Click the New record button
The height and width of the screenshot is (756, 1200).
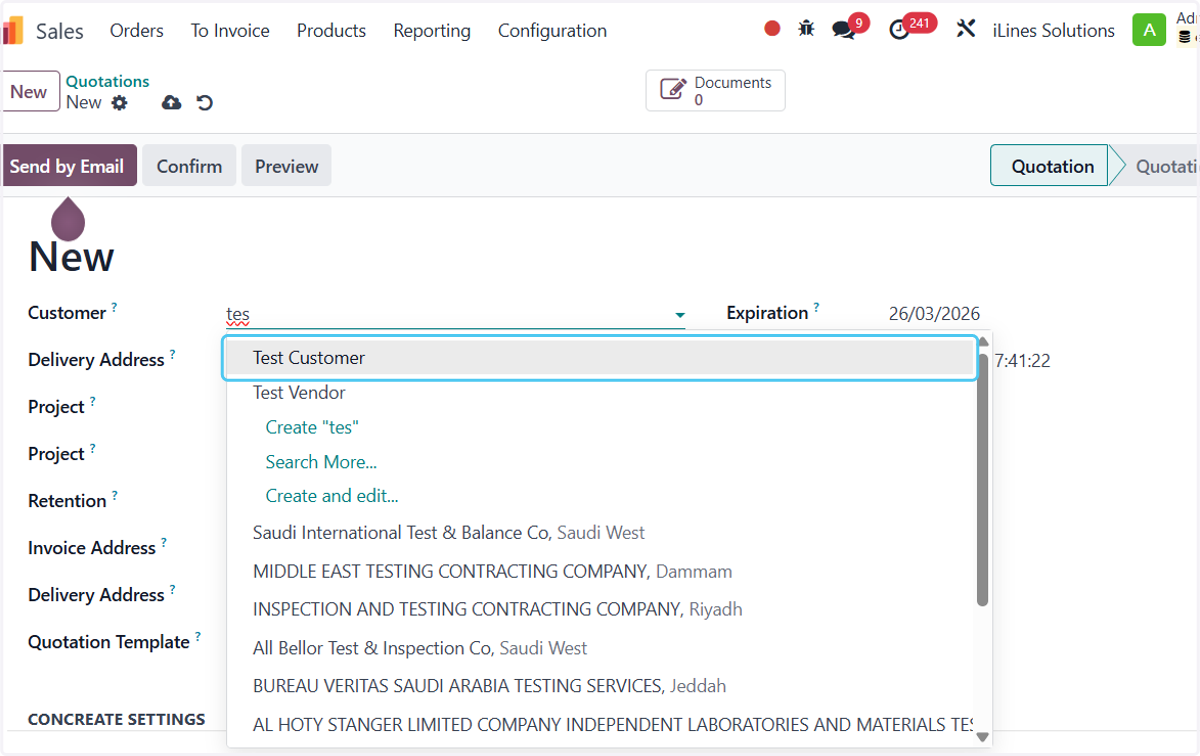[x=29, y=92]
